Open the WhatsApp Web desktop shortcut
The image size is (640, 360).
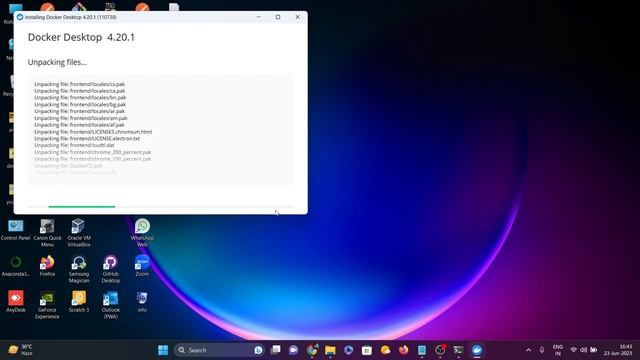[x=142, y=233]
